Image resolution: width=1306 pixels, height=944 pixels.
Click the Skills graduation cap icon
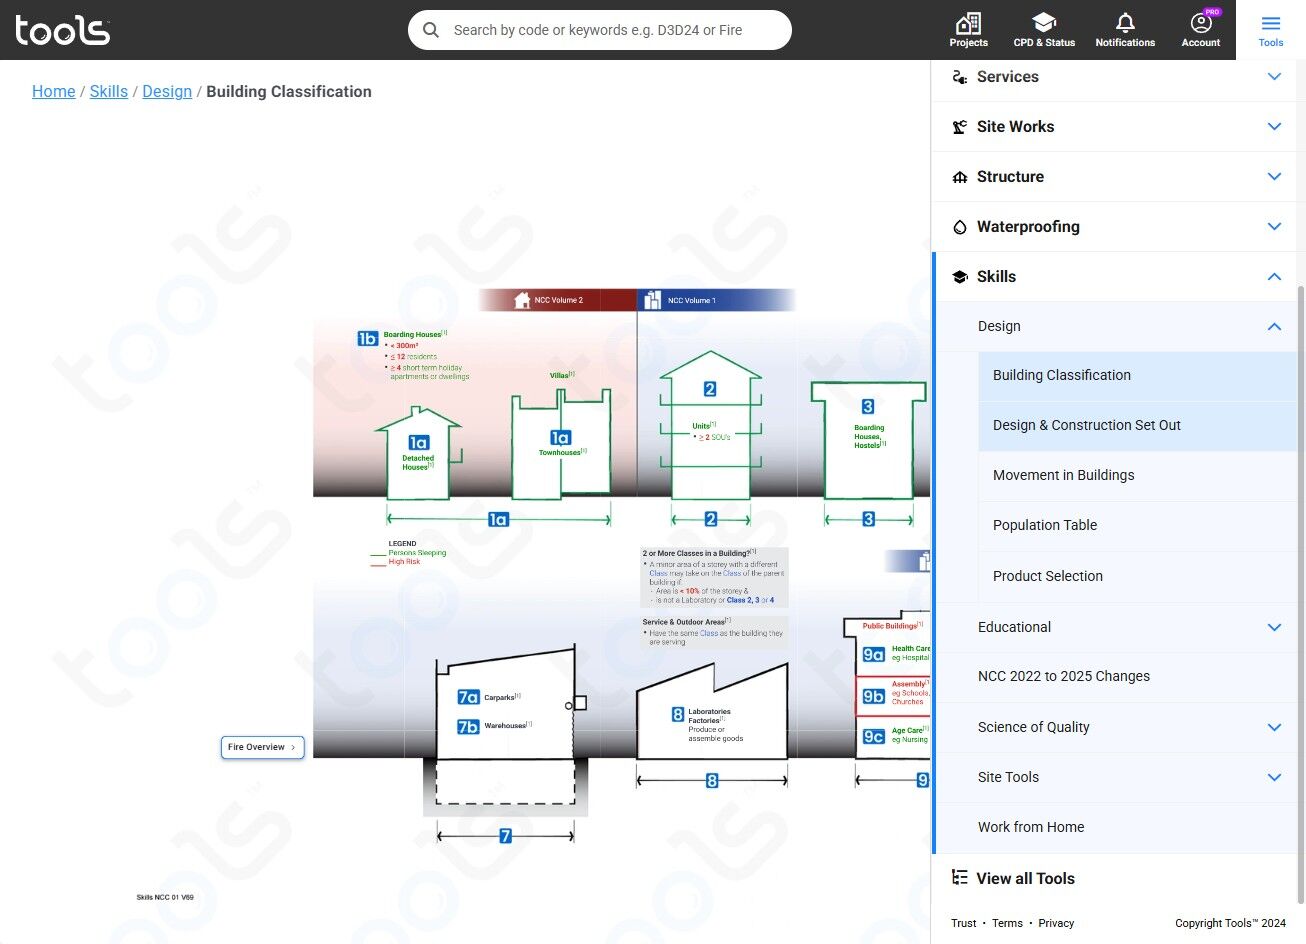[960, 277]
